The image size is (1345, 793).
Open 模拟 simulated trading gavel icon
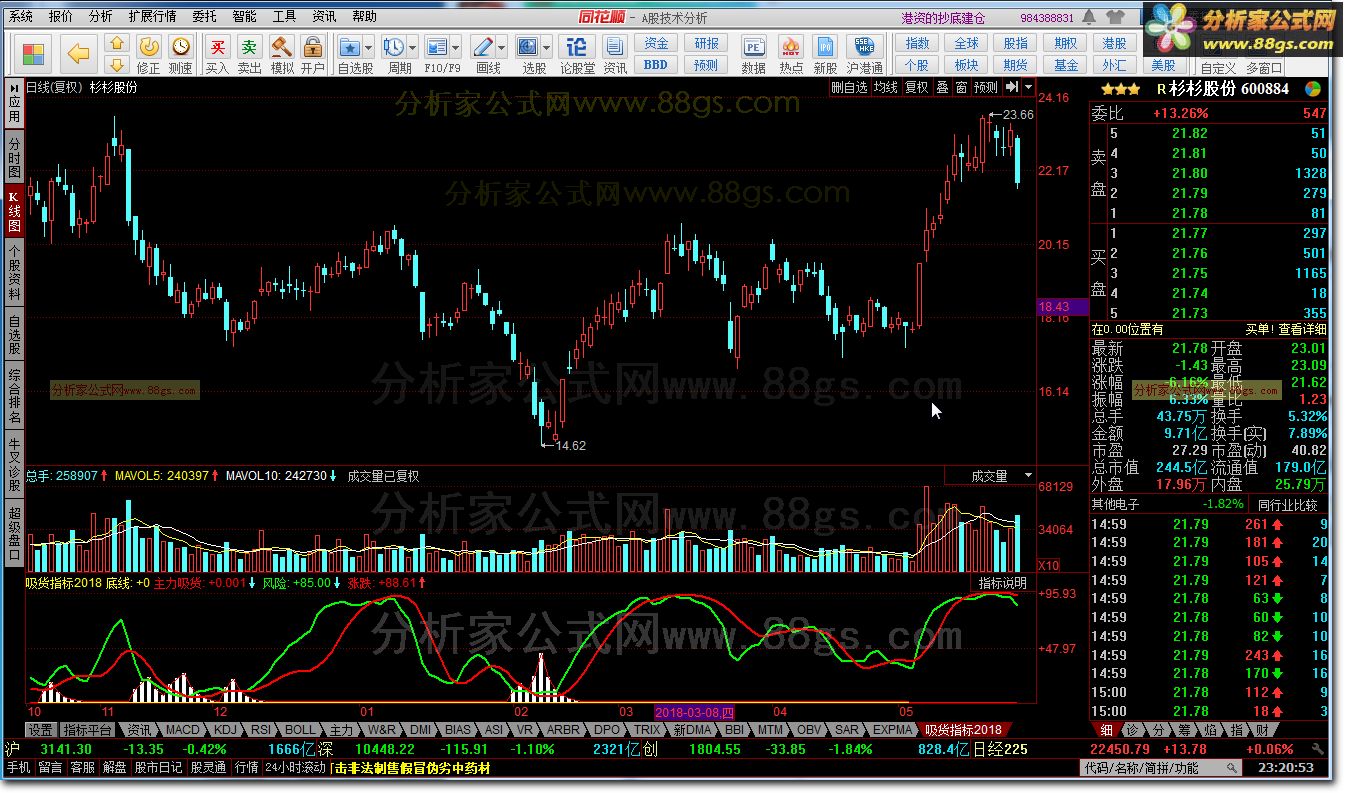(282, 47)
